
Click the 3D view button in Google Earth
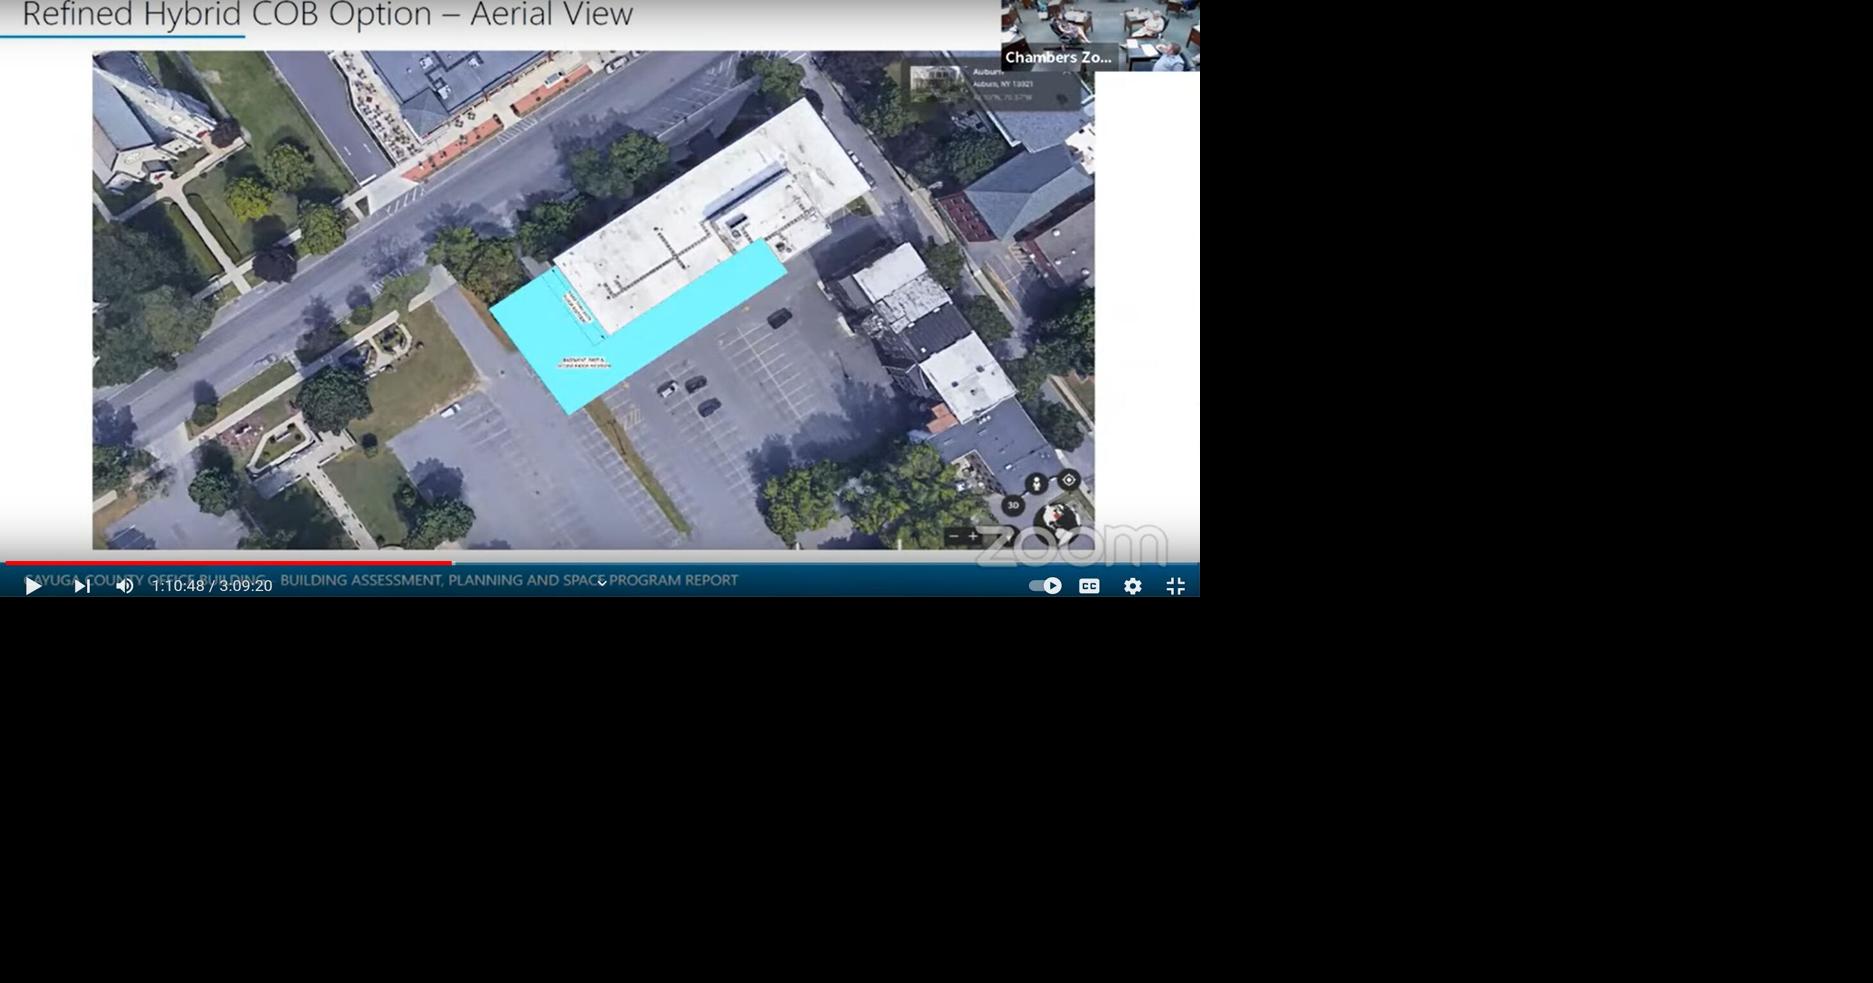(1014, 506)
